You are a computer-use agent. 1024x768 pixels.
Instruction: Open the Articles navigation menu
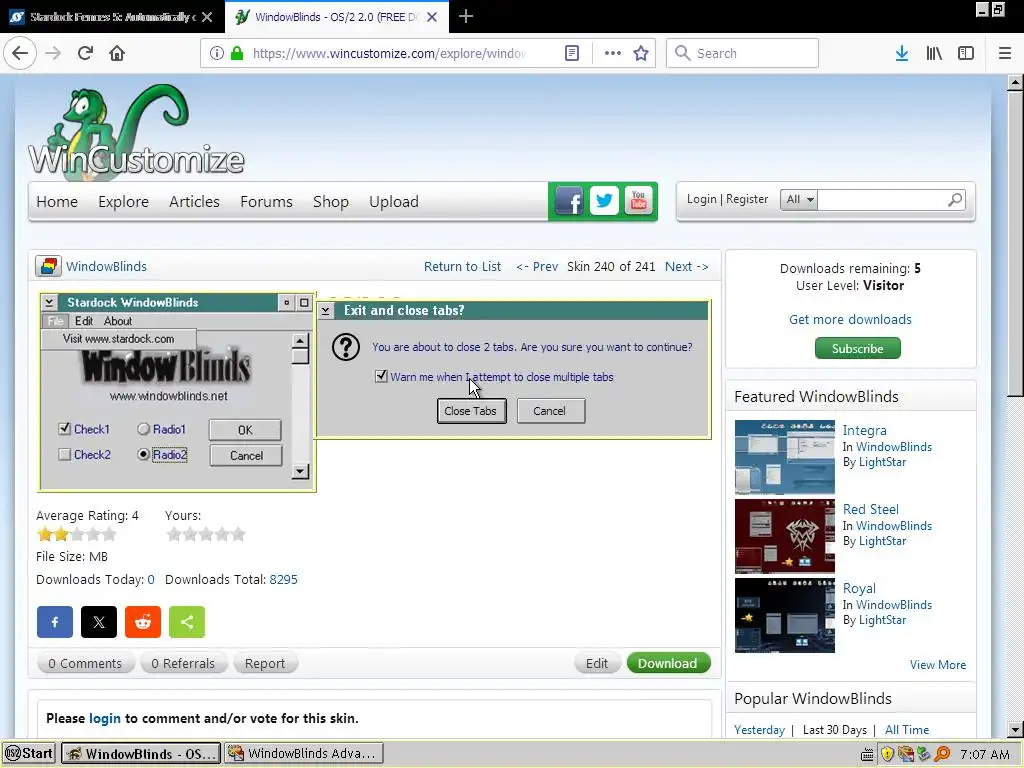click(194, 202)
